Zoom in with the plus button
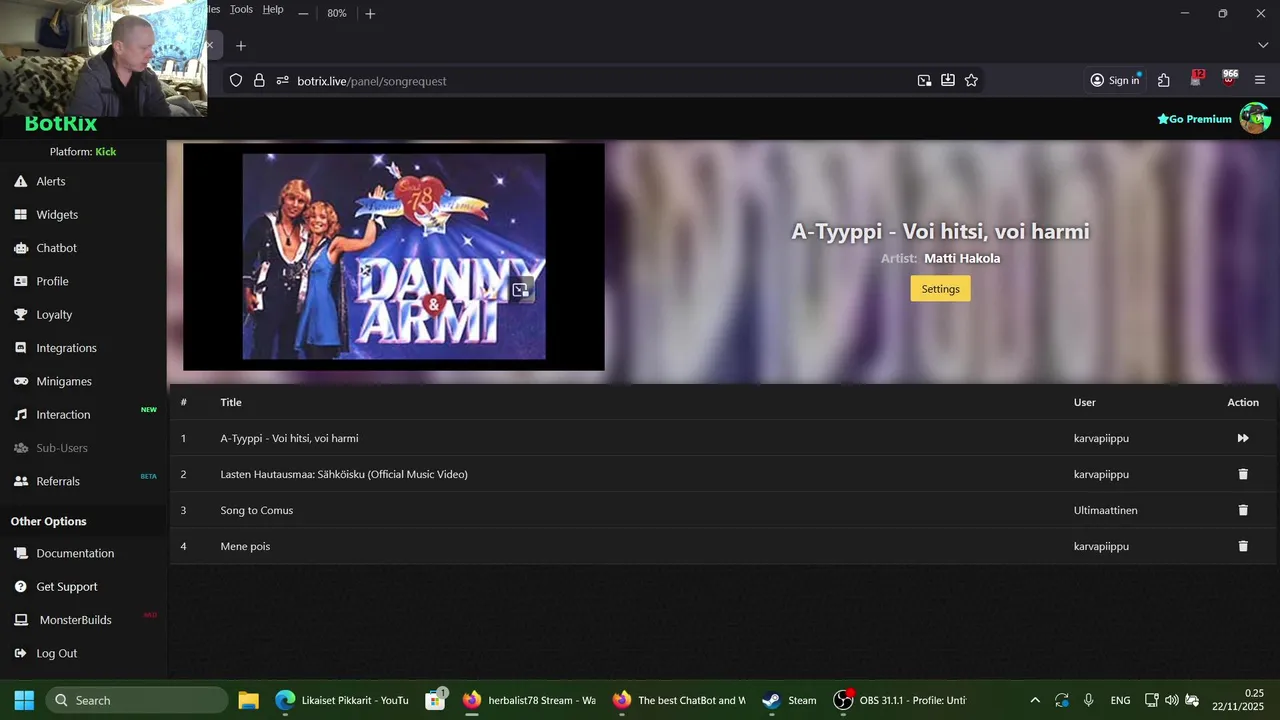This screenshot has width=1280, height=720. [x=370, y=13]
